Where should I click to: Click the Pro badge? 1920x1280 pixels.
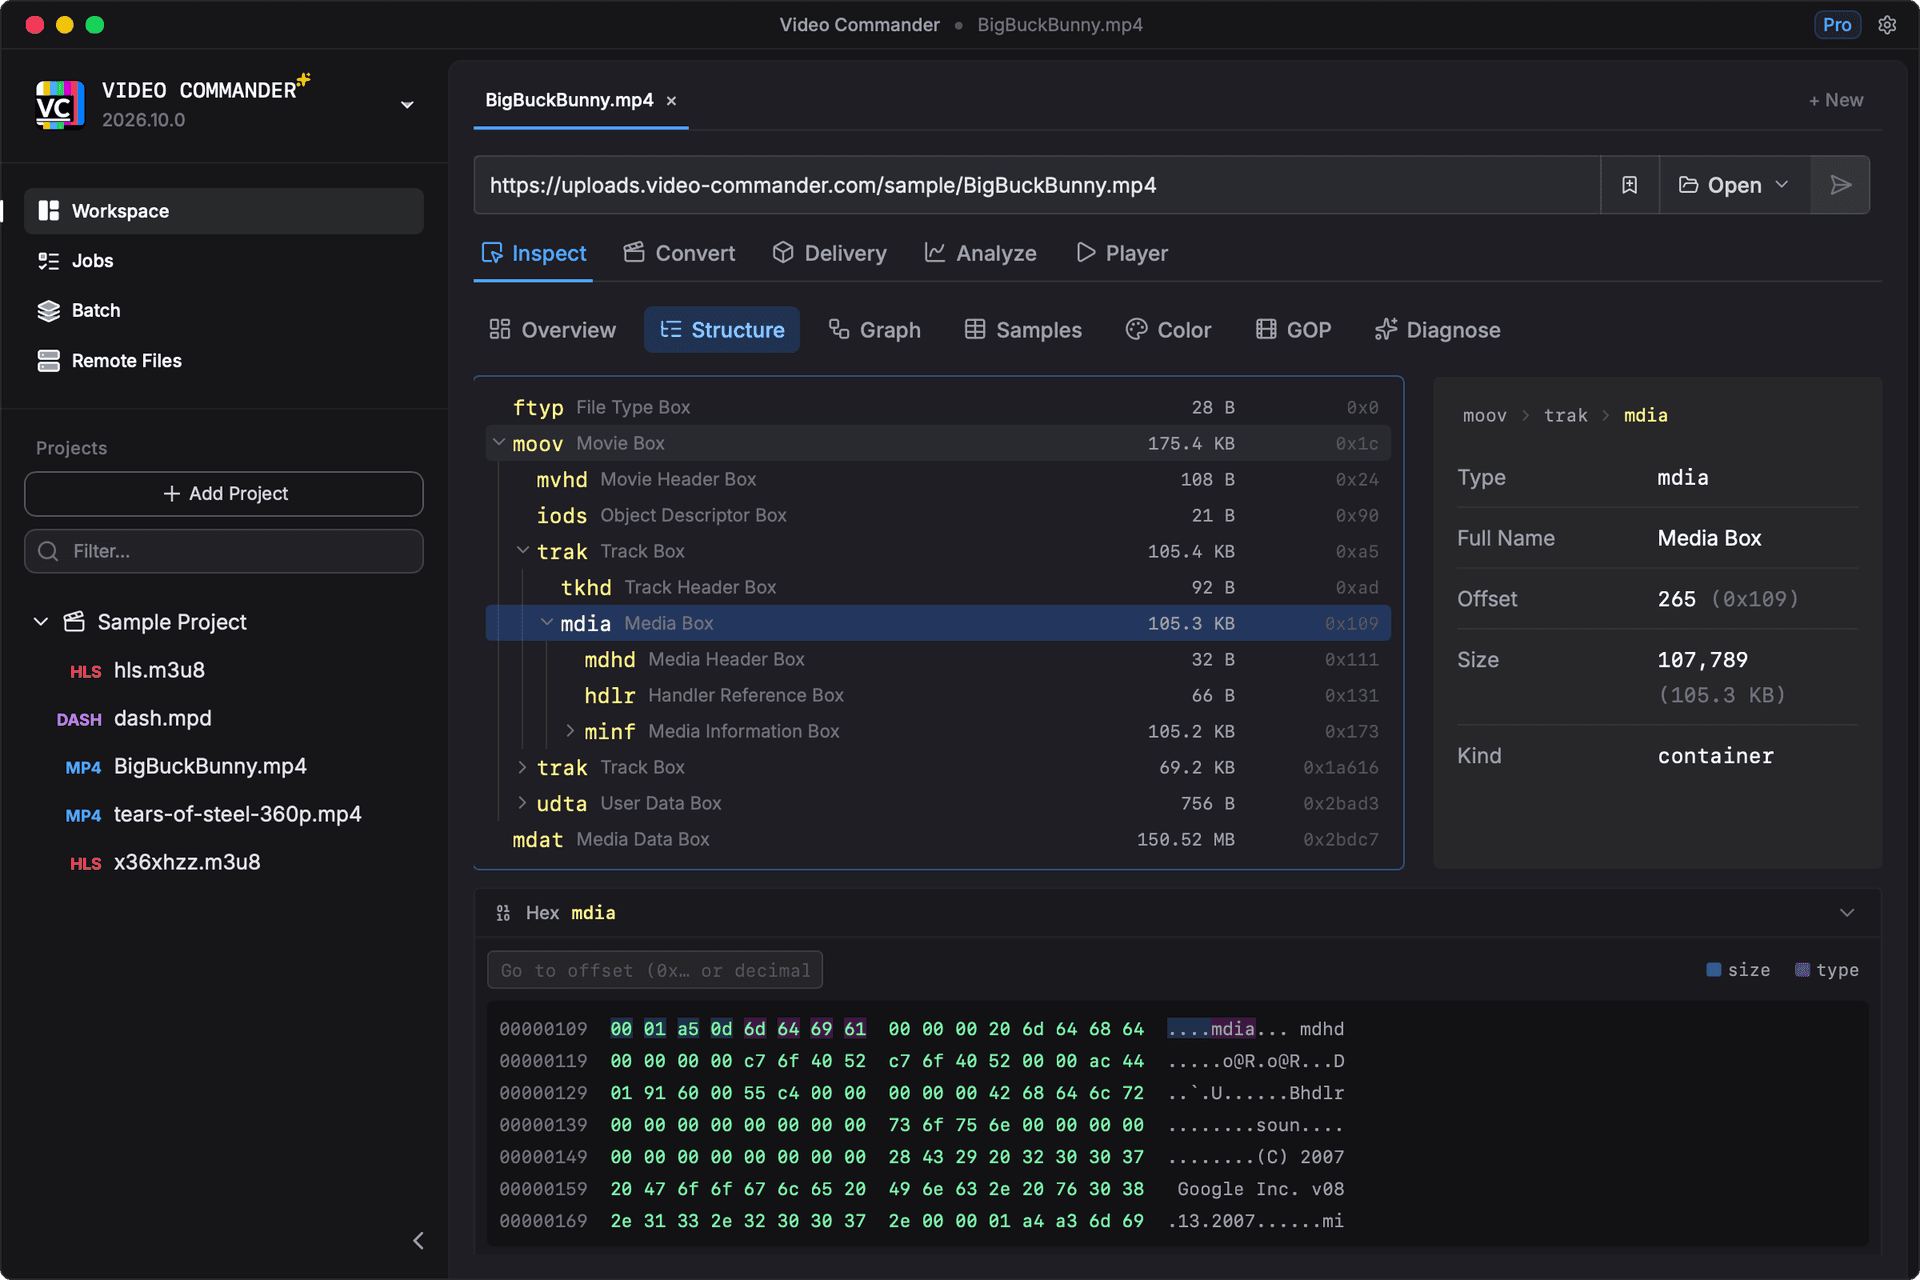(1837, 25)
